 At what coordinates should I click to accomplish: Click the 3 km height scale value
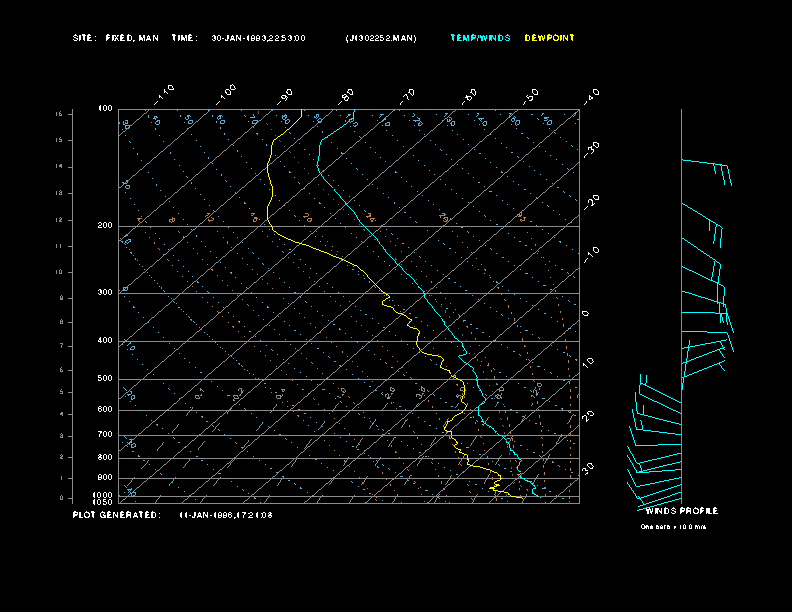(x=61, y=435)
